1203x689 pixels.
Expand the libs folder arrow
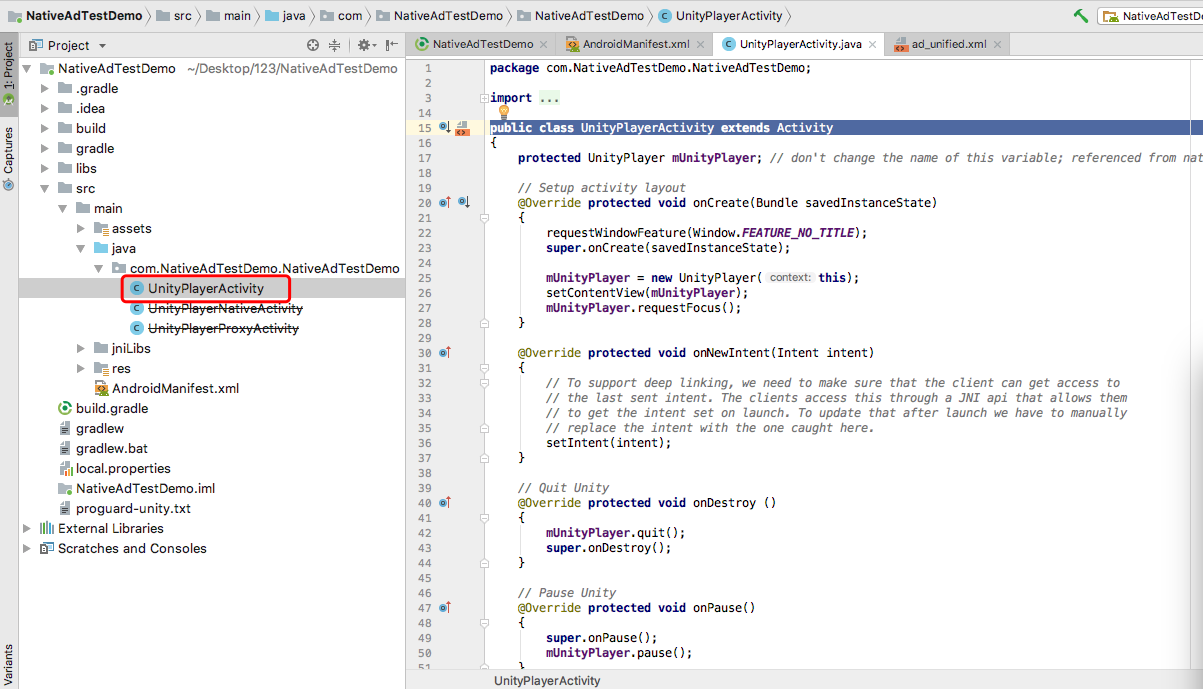(45, 169)
